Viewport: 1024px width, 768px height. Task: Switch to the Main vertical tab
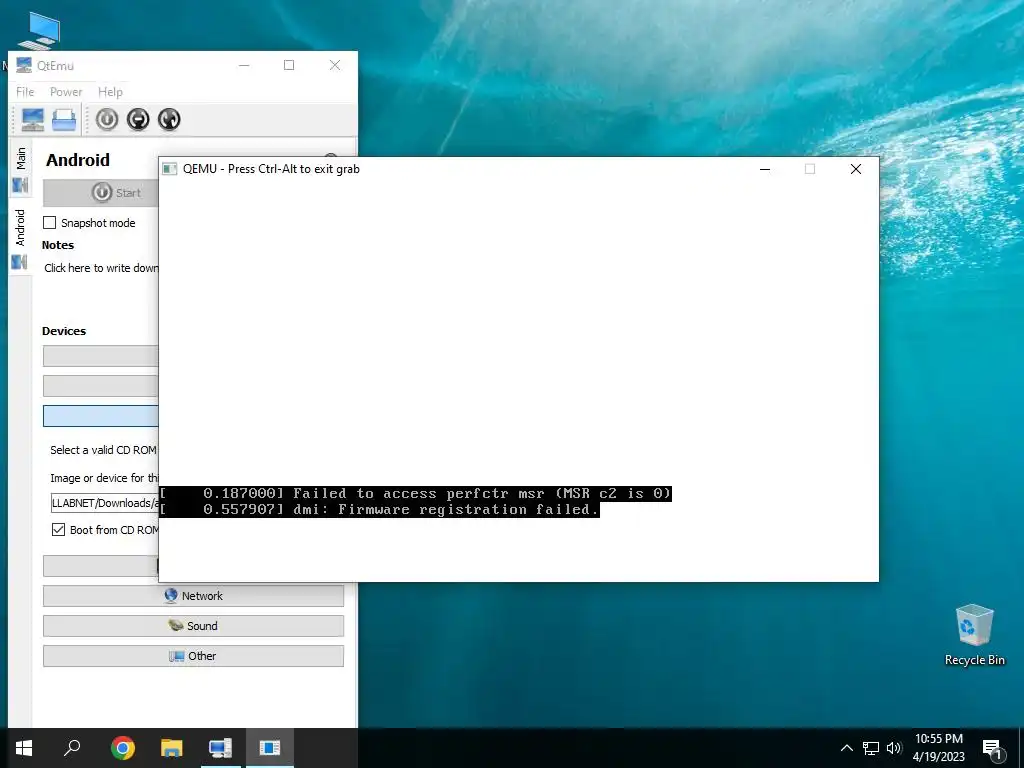click(20, 170)
